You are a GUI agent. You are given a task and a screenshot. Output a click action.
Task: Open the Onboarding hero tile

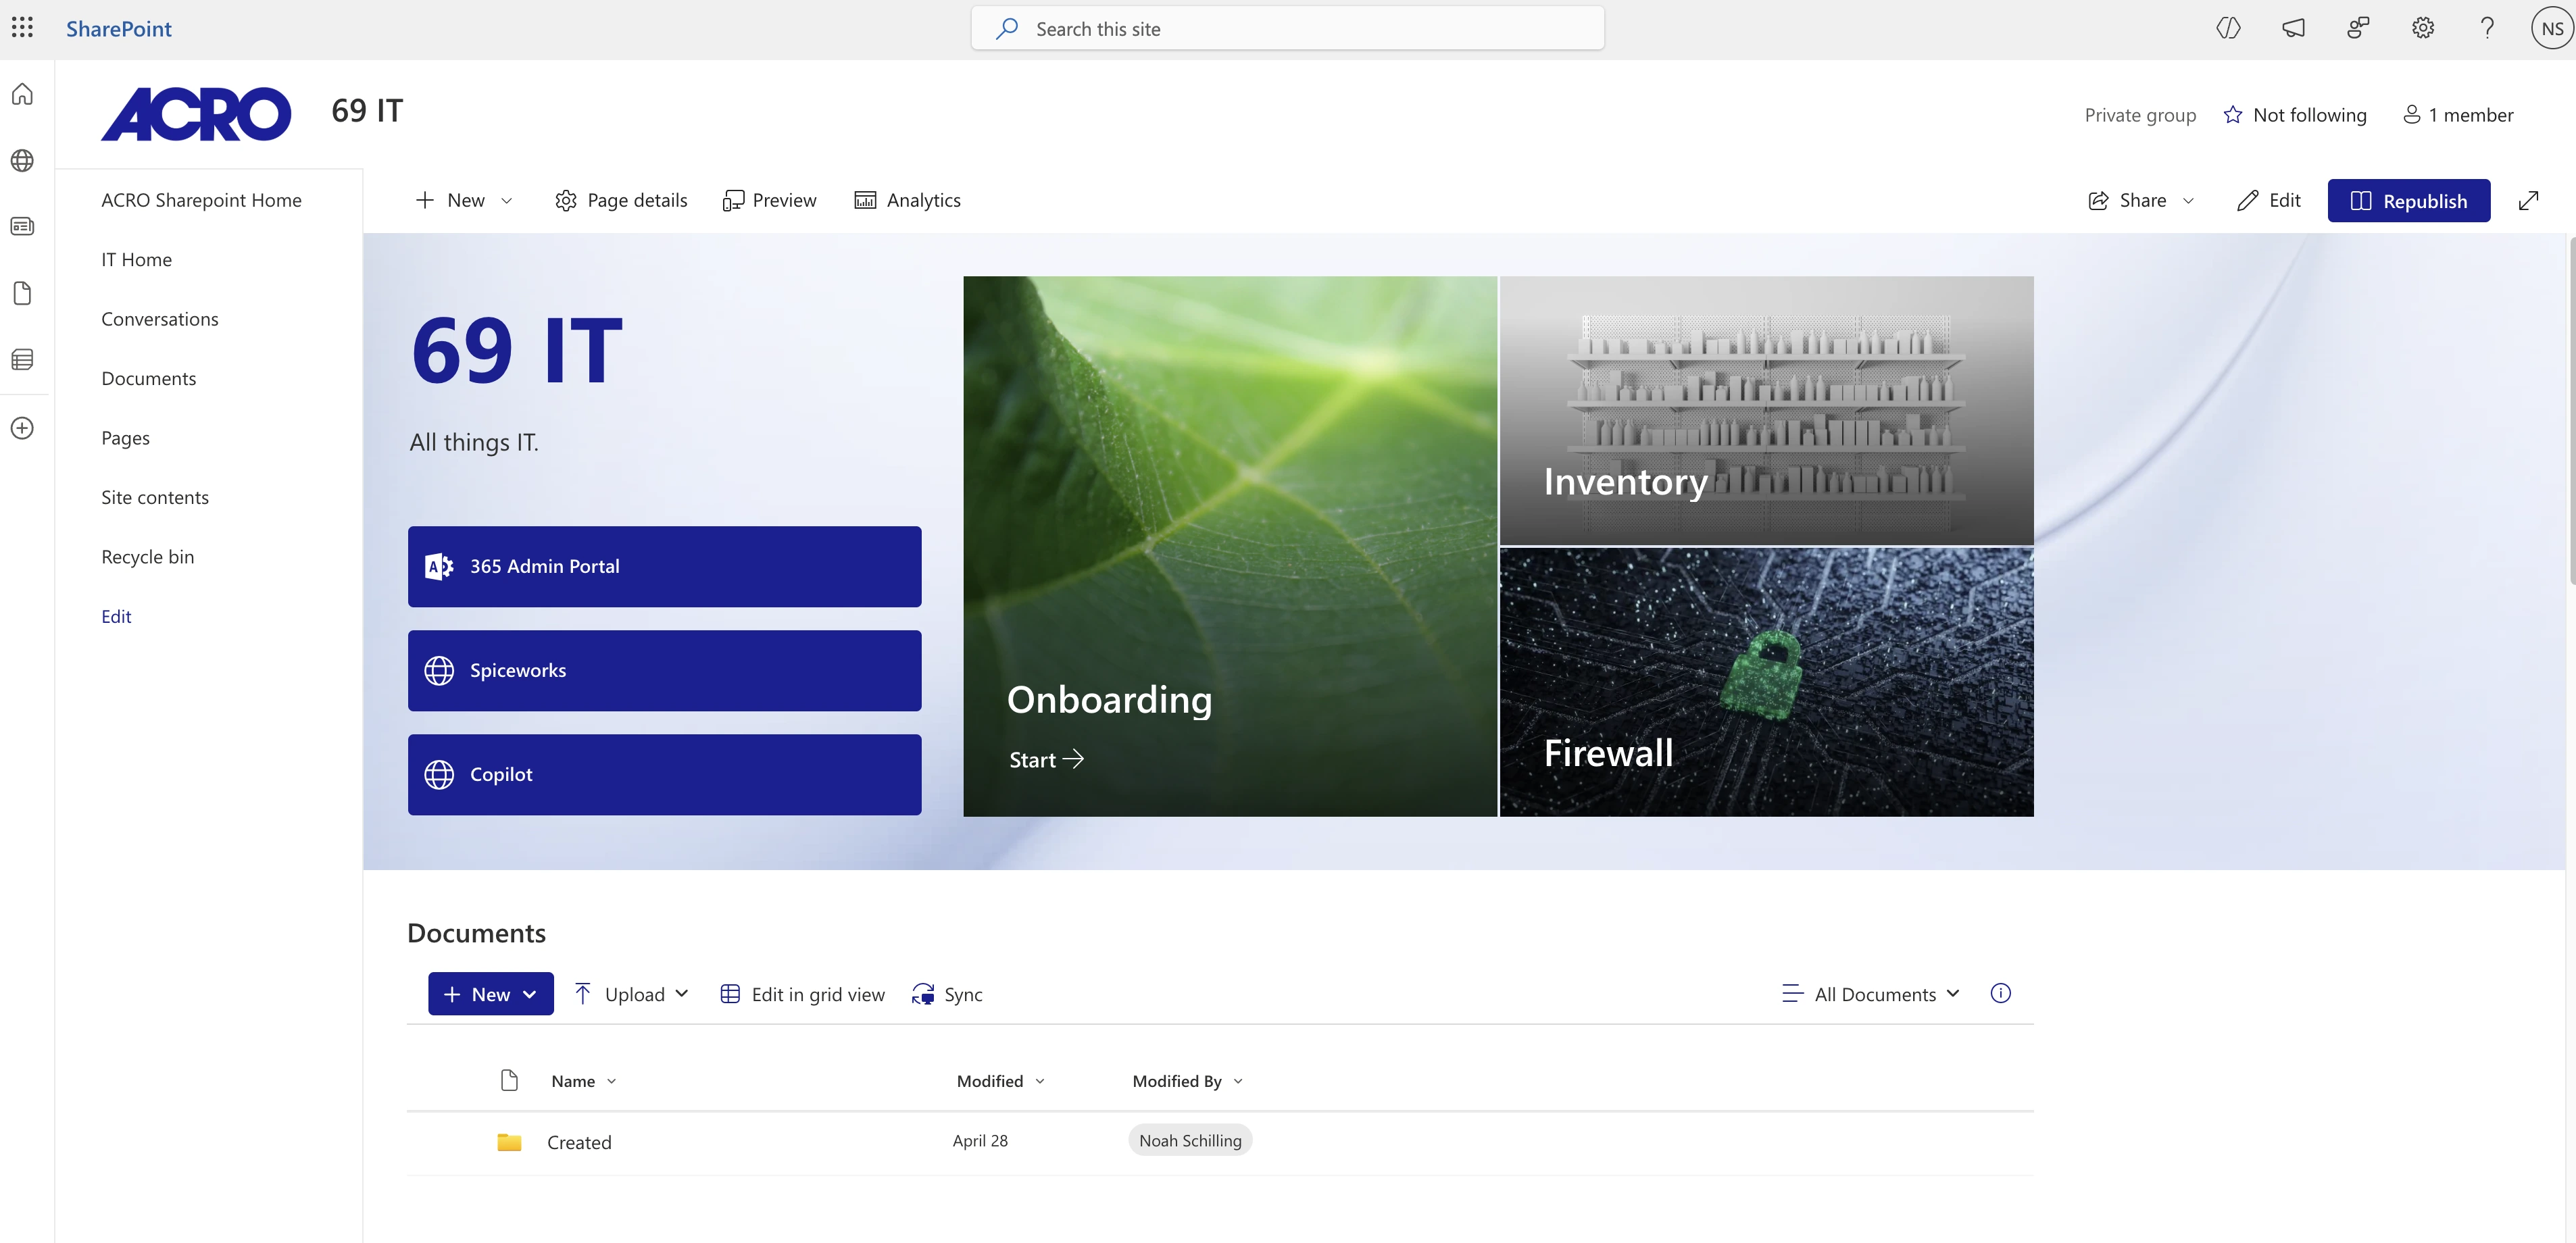coord(1229,546)
